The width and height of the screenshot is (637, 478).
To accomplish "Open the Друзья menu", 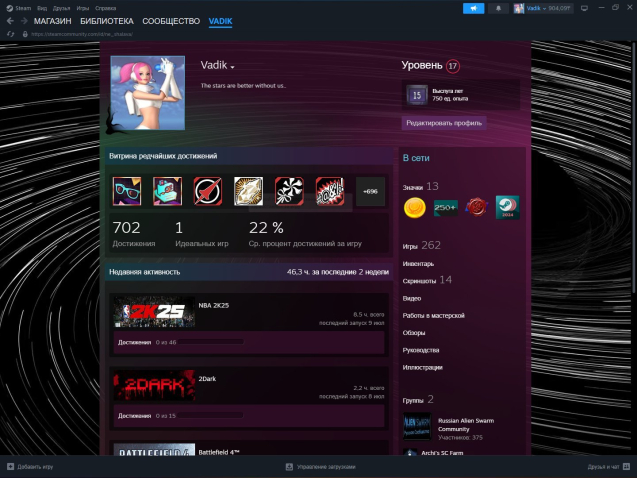I will coord(61,8).
